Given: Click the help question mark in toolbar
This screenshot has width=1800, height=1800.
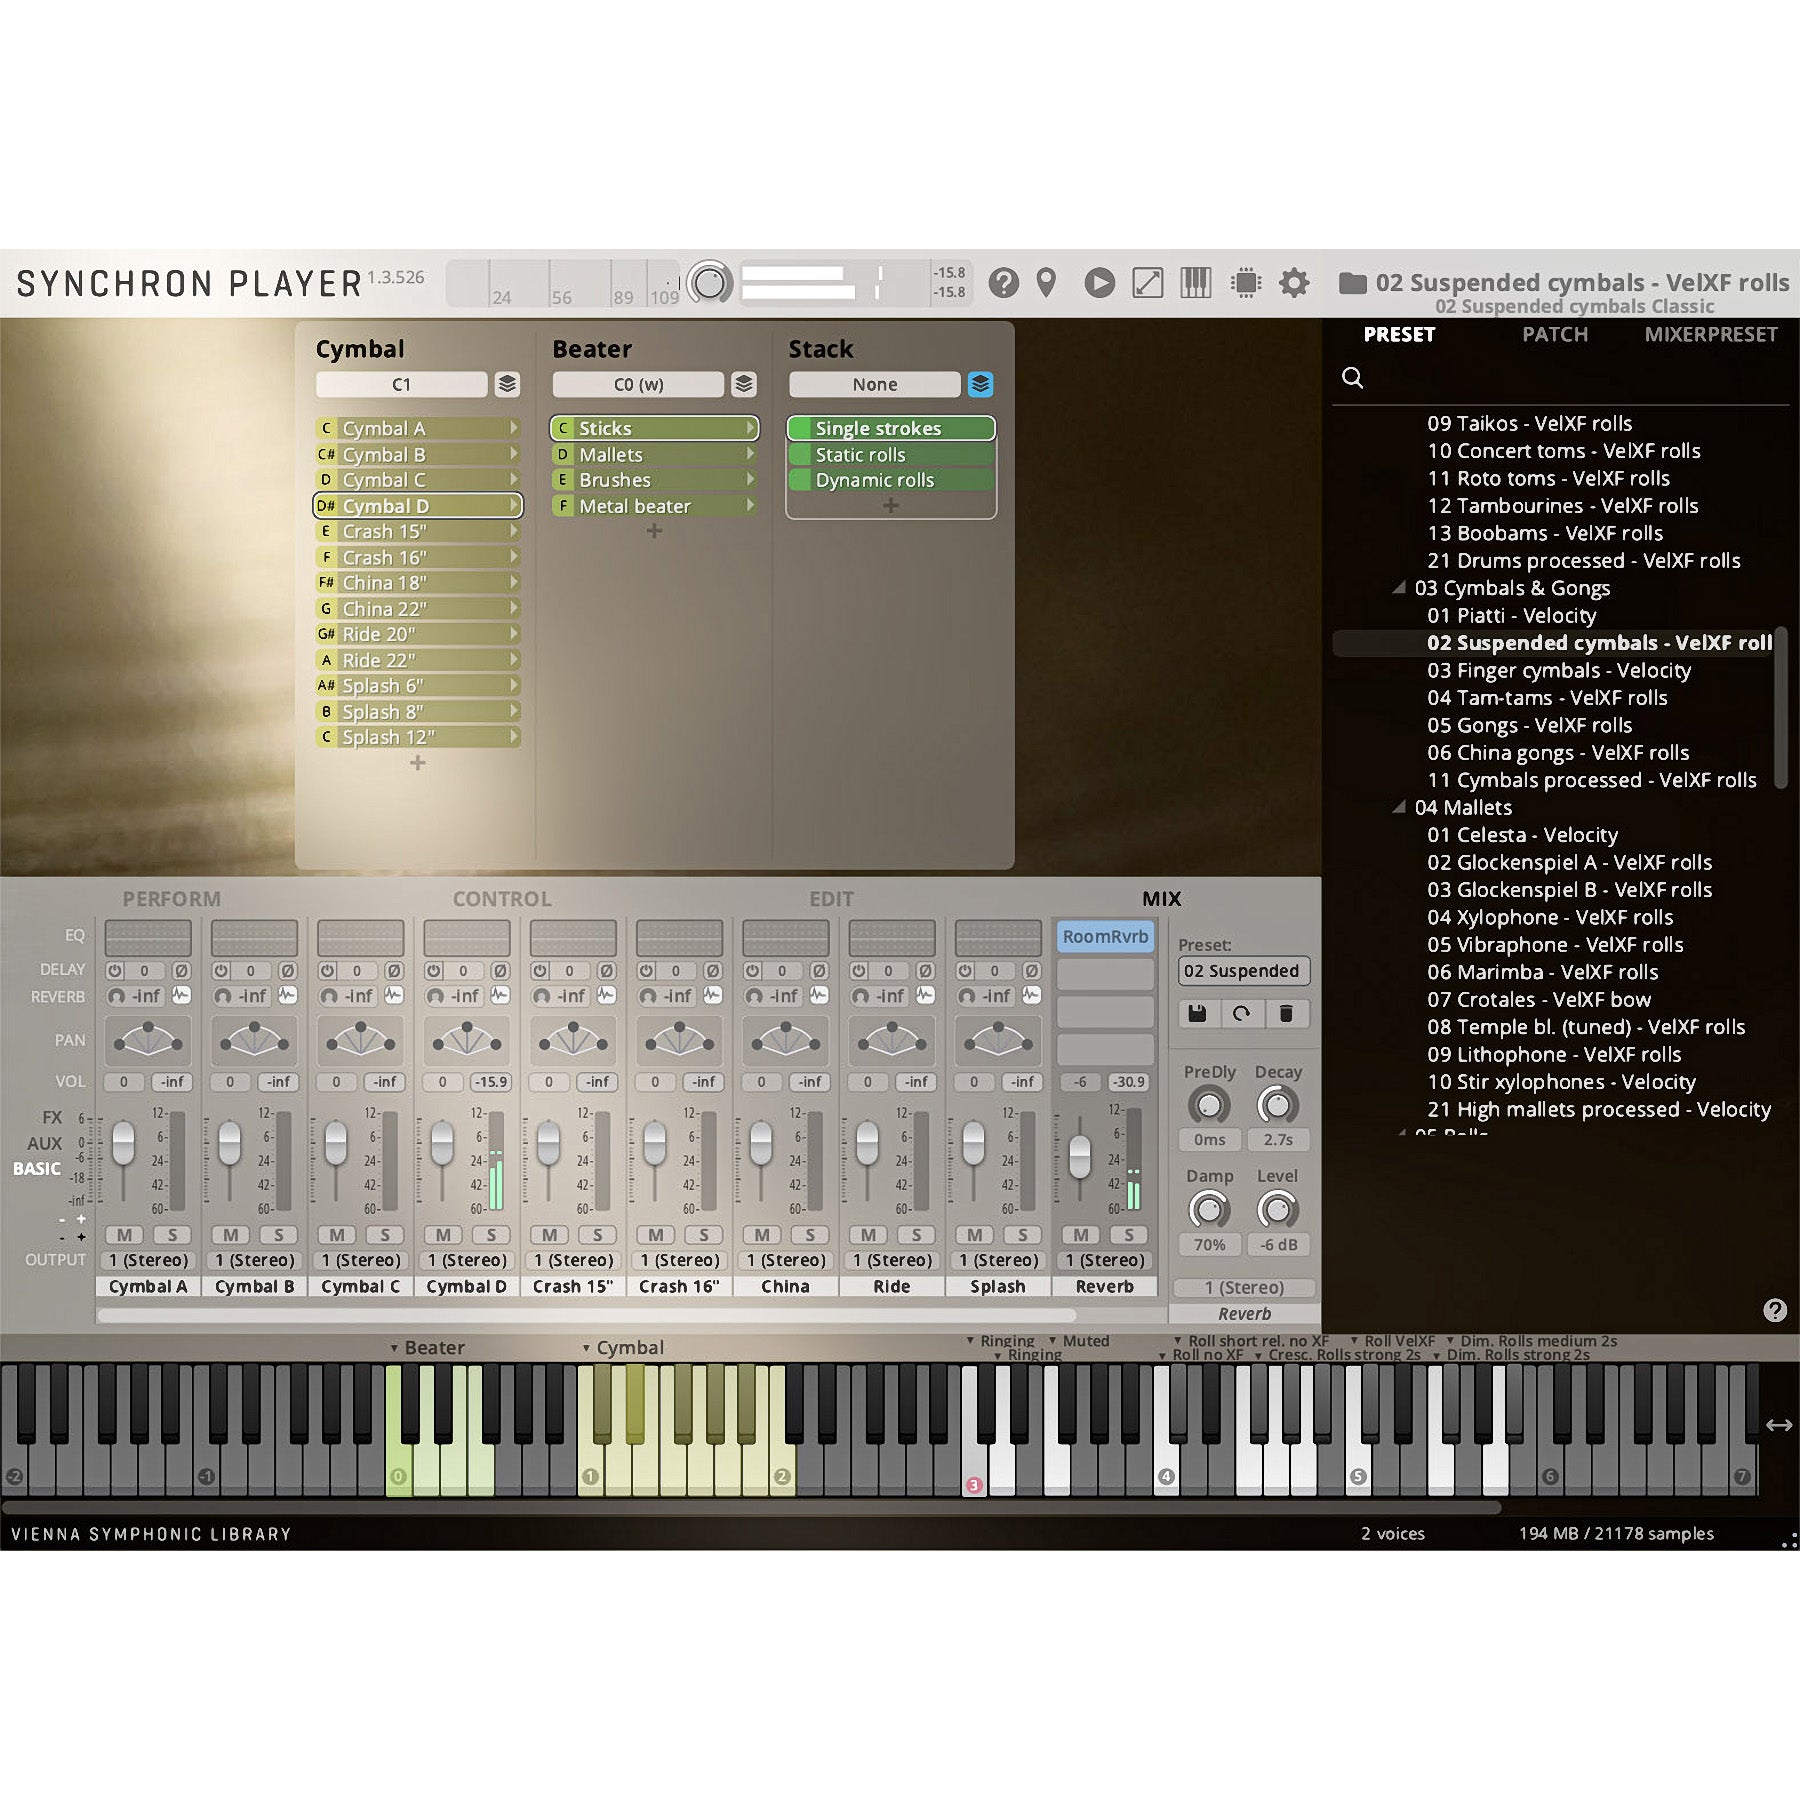Looking at the screenshot, I should pyautogui.click(x=1003, y=283).
